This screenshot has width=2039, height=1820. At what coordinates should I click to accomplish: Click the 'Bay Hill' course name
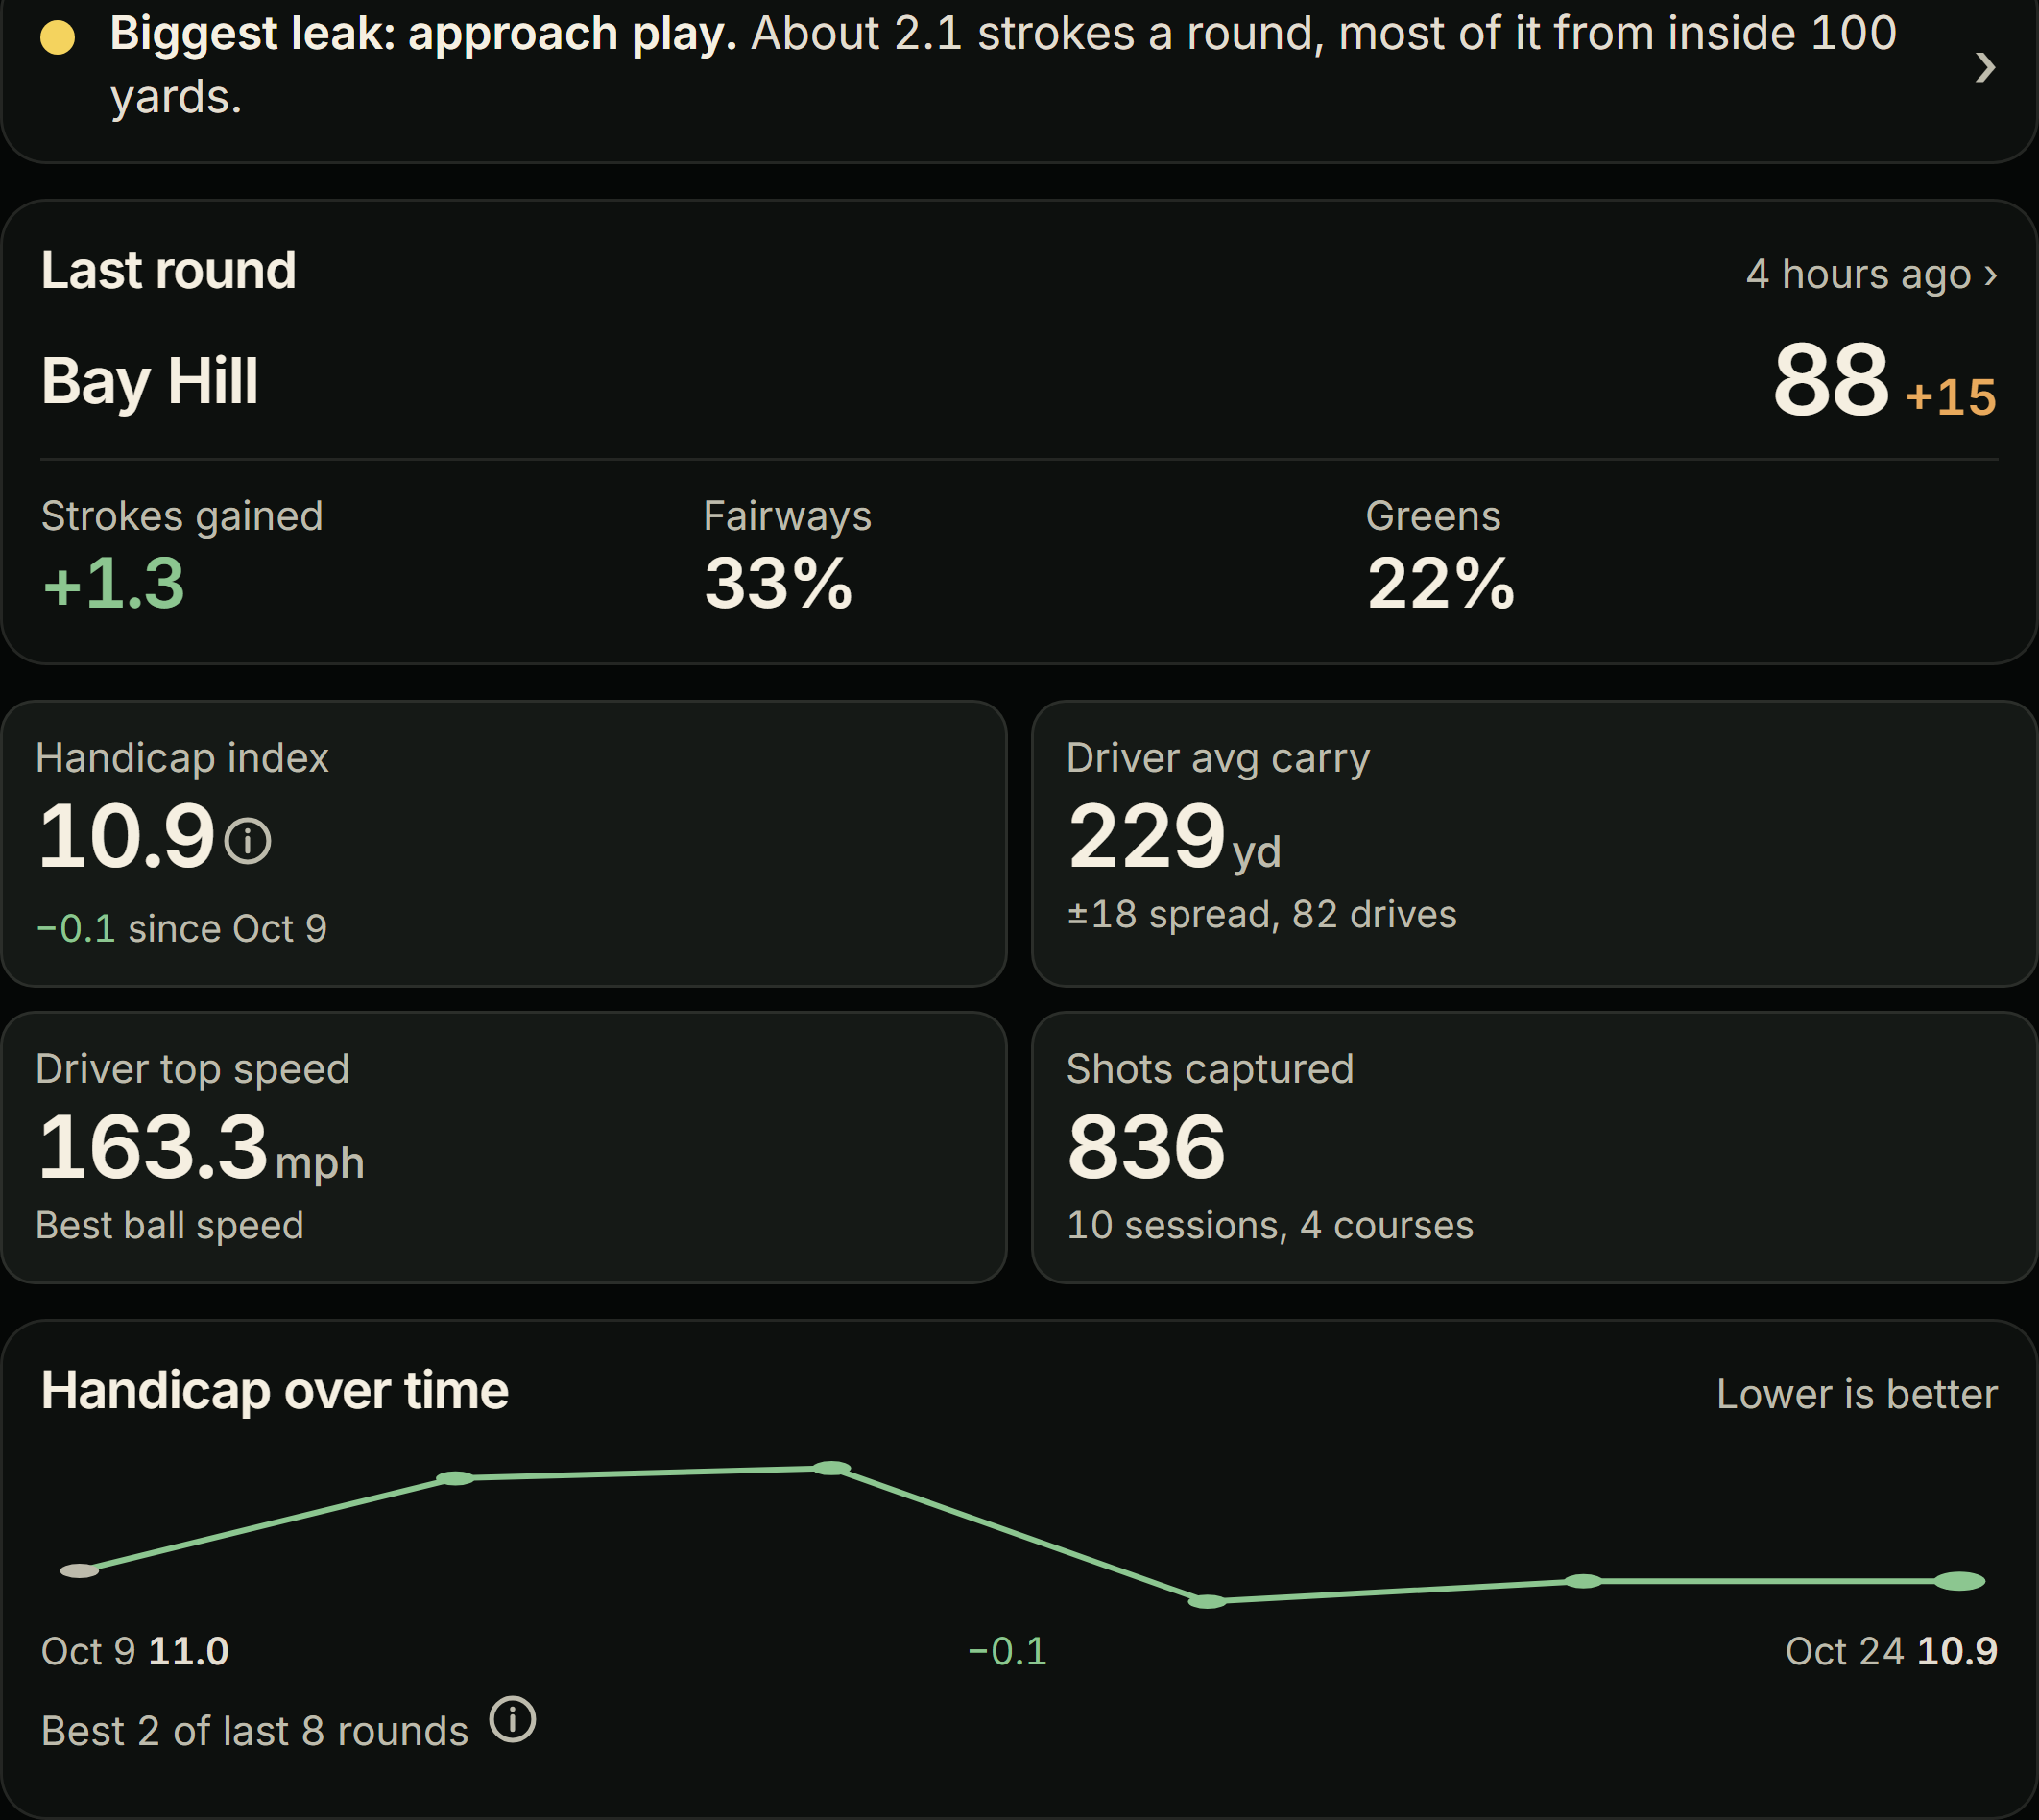(x=150, y=381)
